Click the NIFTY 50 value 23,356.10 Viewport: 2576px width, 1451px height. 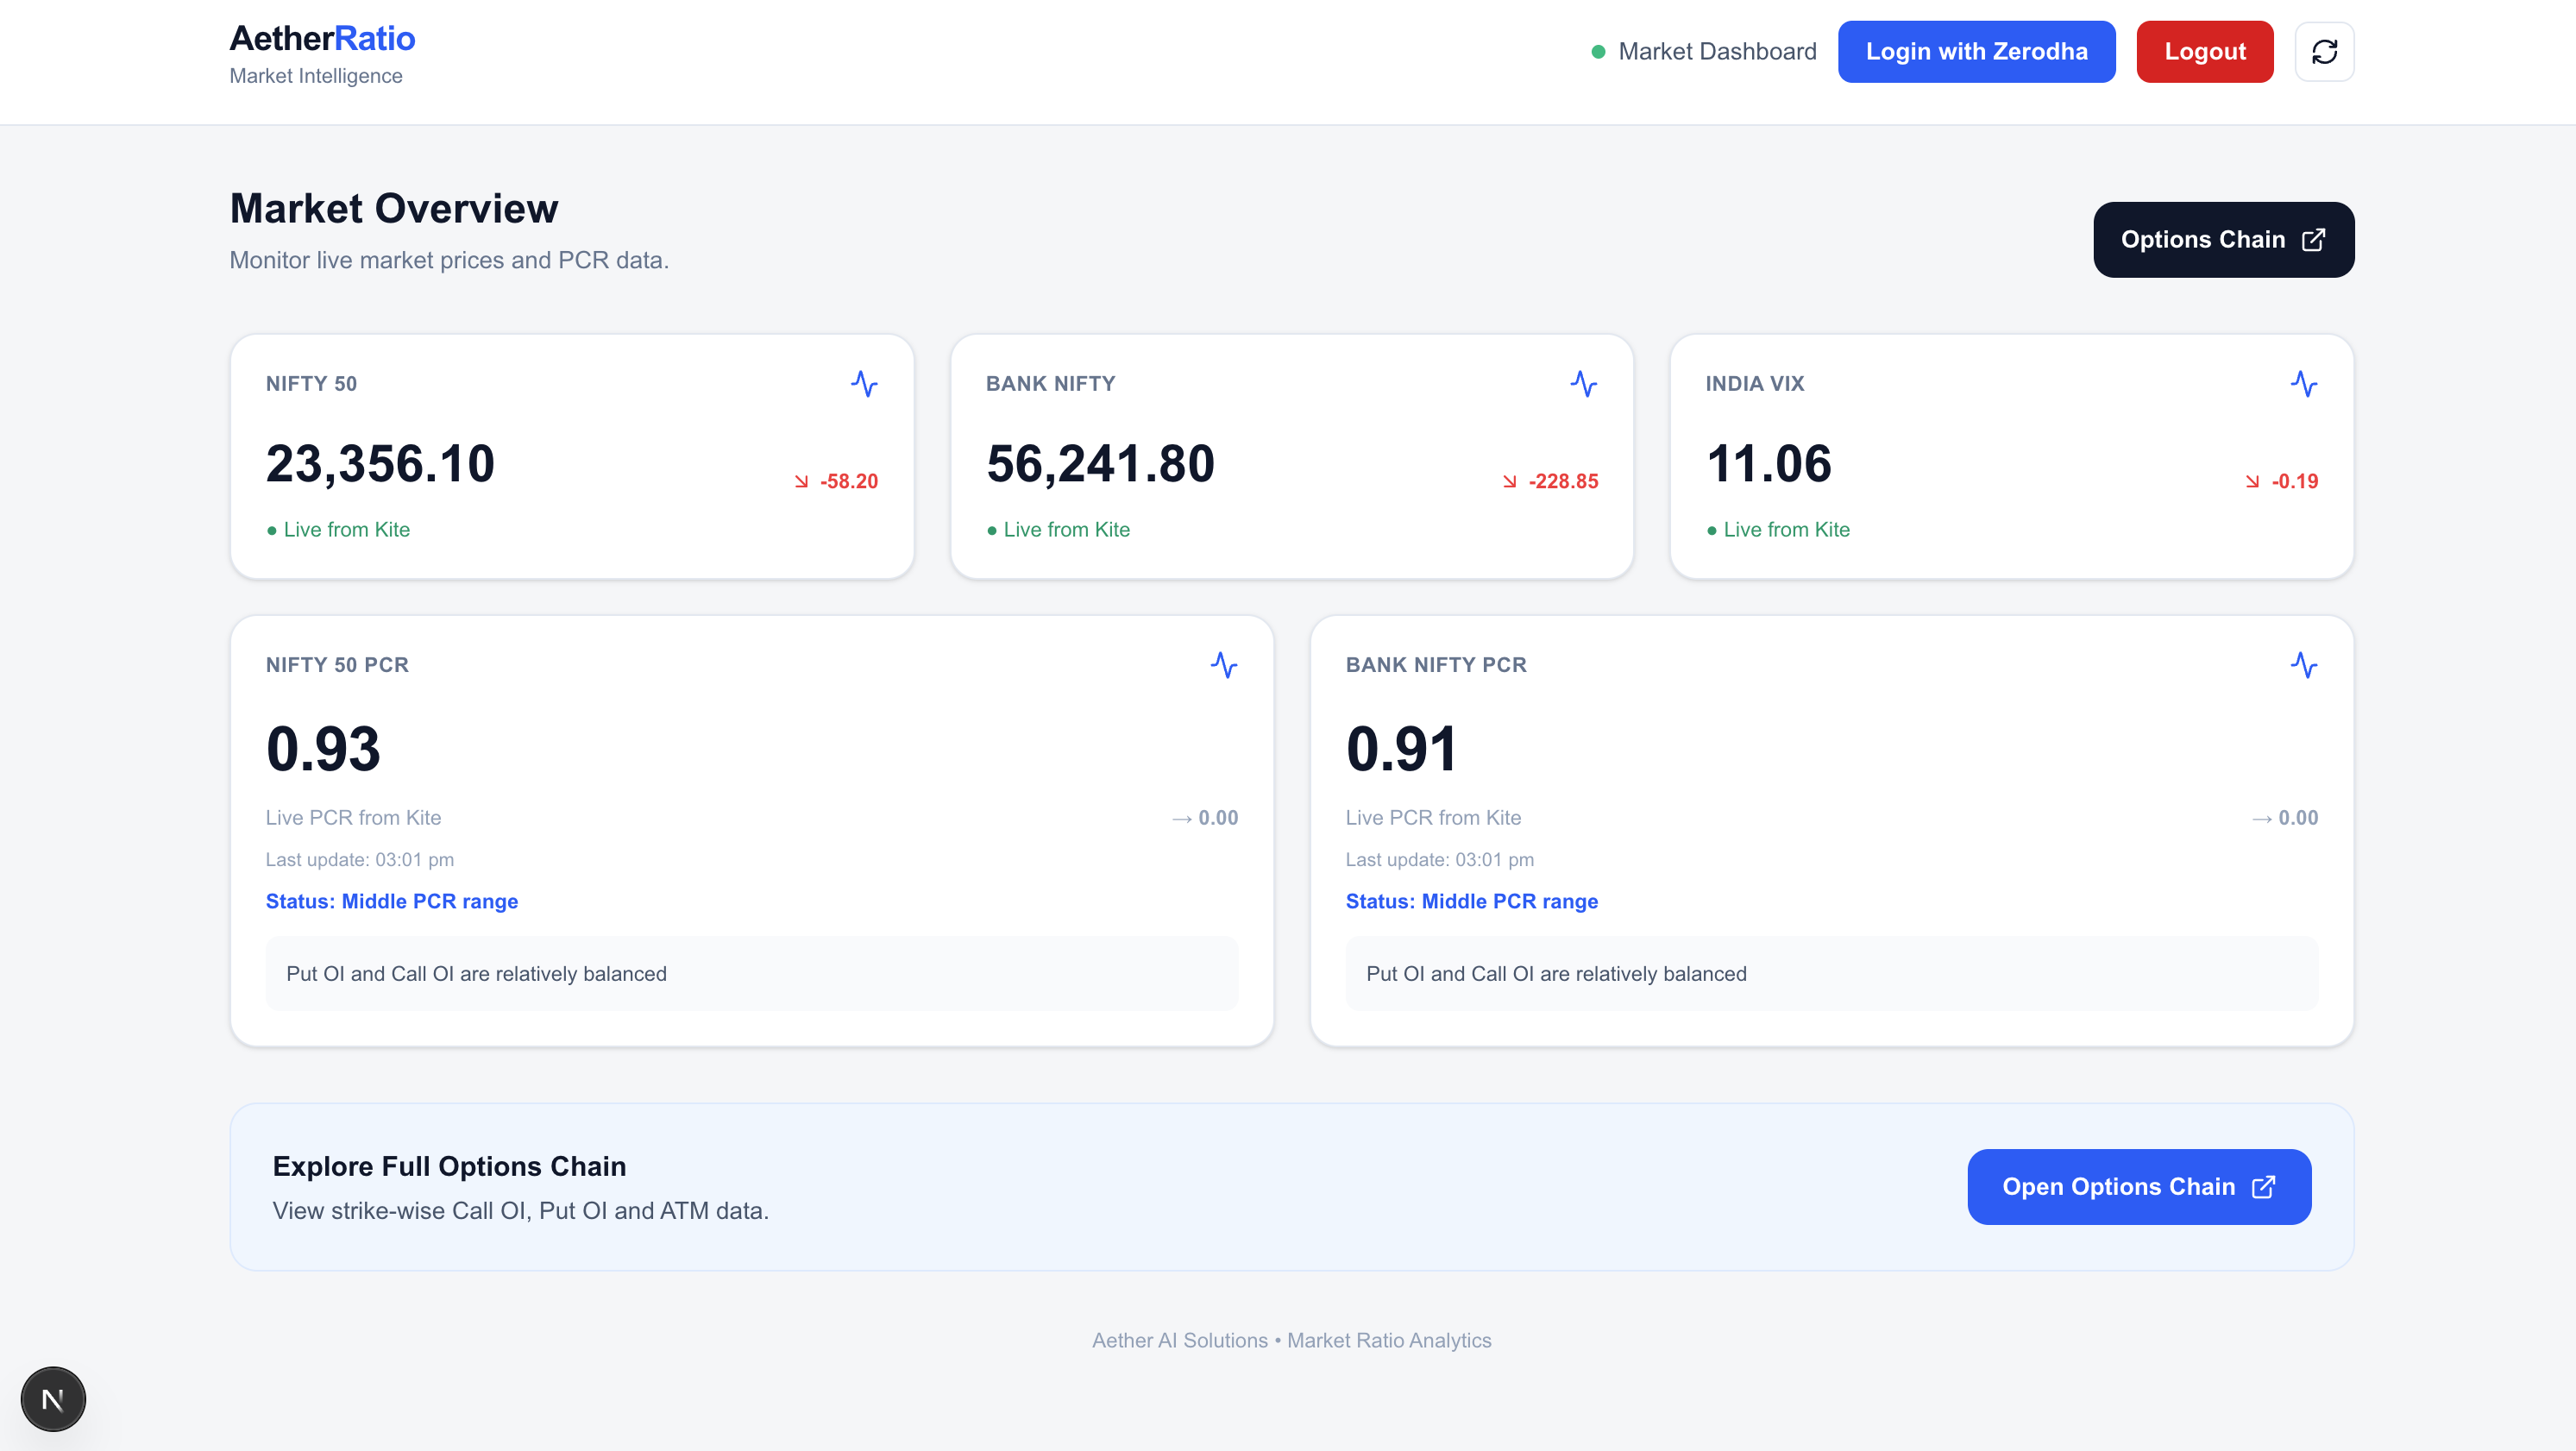tap(380, 464)
